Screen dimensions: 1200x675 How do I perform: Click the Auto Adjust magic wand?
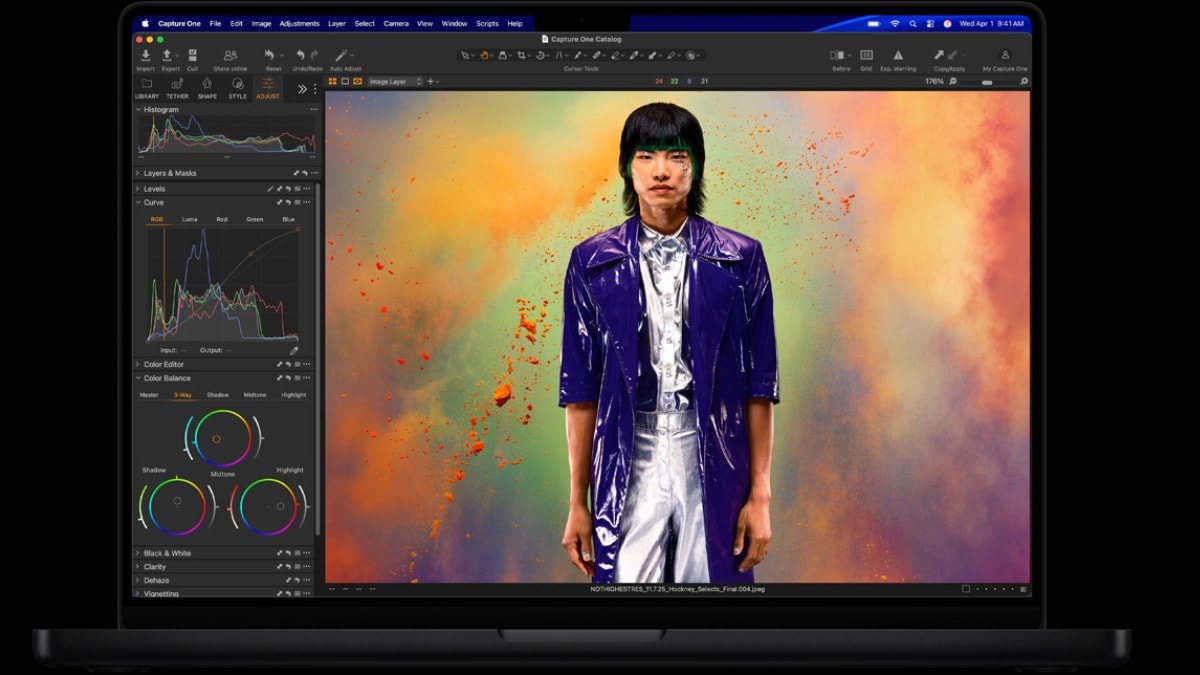click(341, 55)
